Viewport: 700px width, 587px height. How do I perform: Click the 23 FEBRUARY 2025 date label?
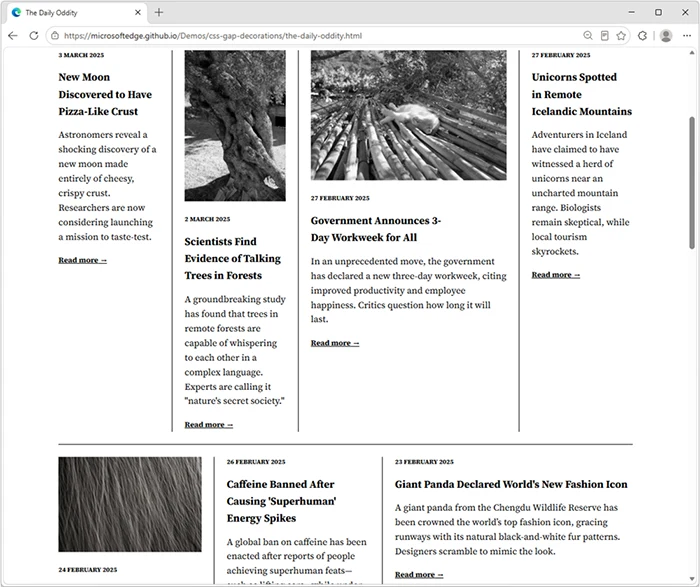click(x=424, y=462)
